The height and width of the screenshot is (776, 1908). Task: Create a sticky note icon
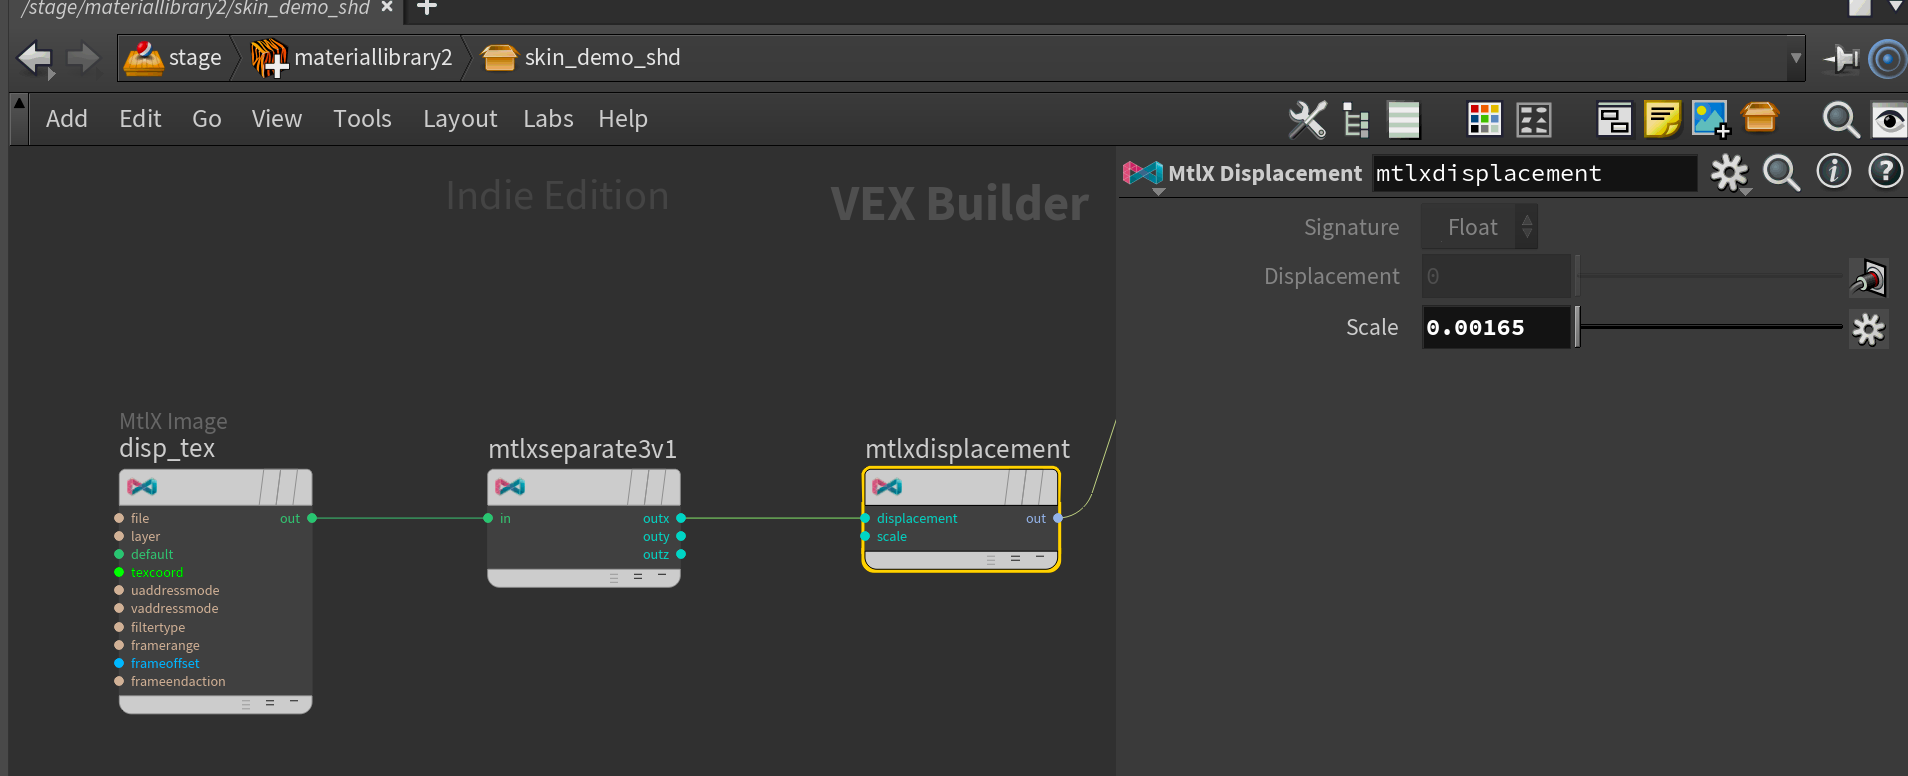1662,119
